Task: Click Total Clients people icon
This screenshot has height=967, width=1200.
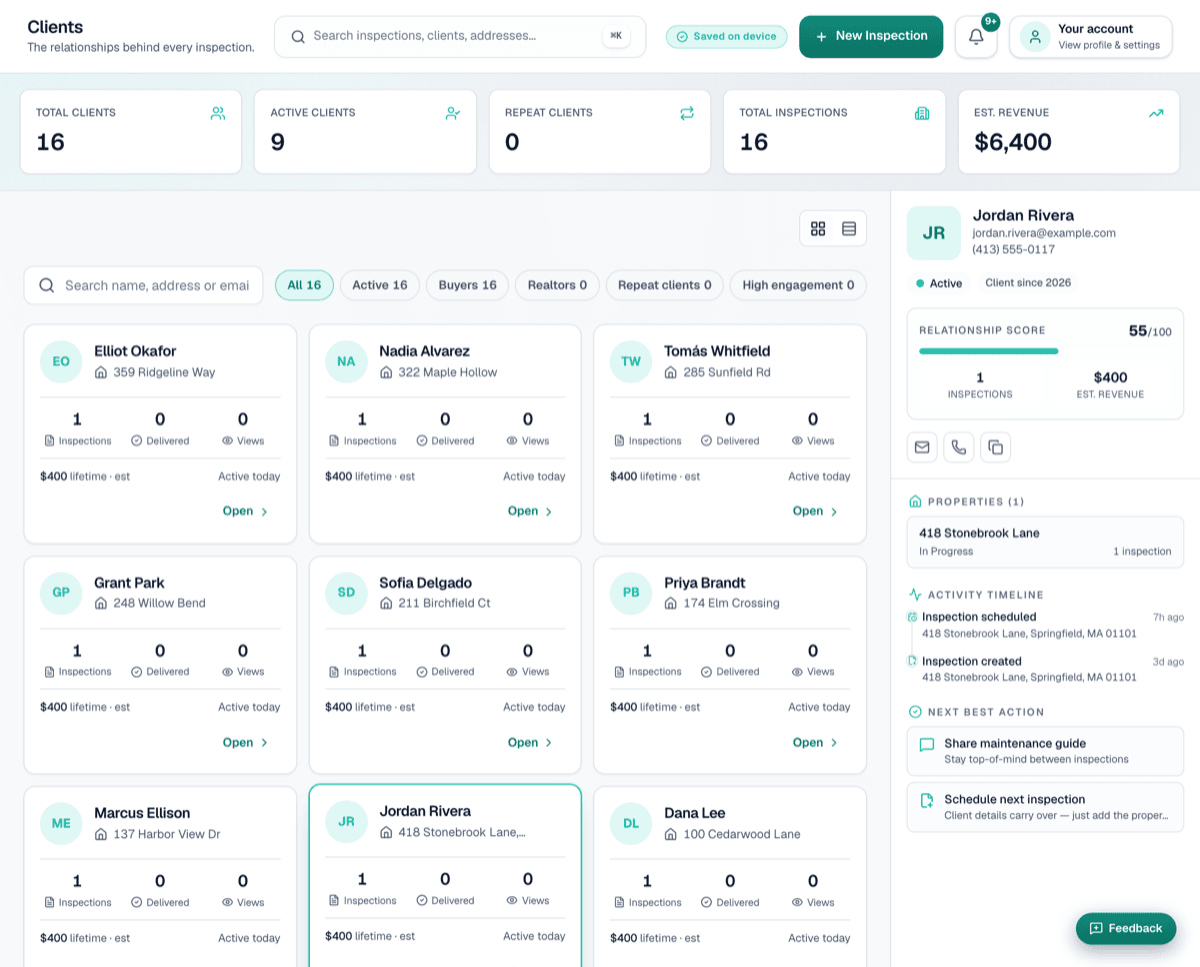Action: 218,113
